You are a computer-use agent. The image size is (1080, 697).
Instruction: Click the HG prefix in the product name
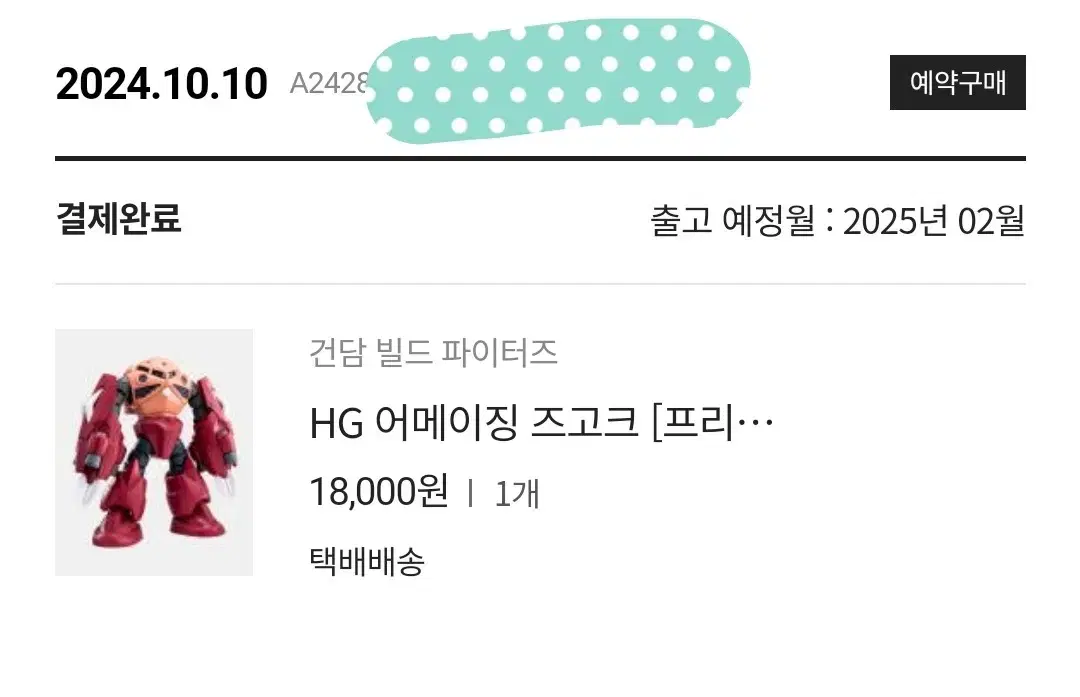[336, 424]
